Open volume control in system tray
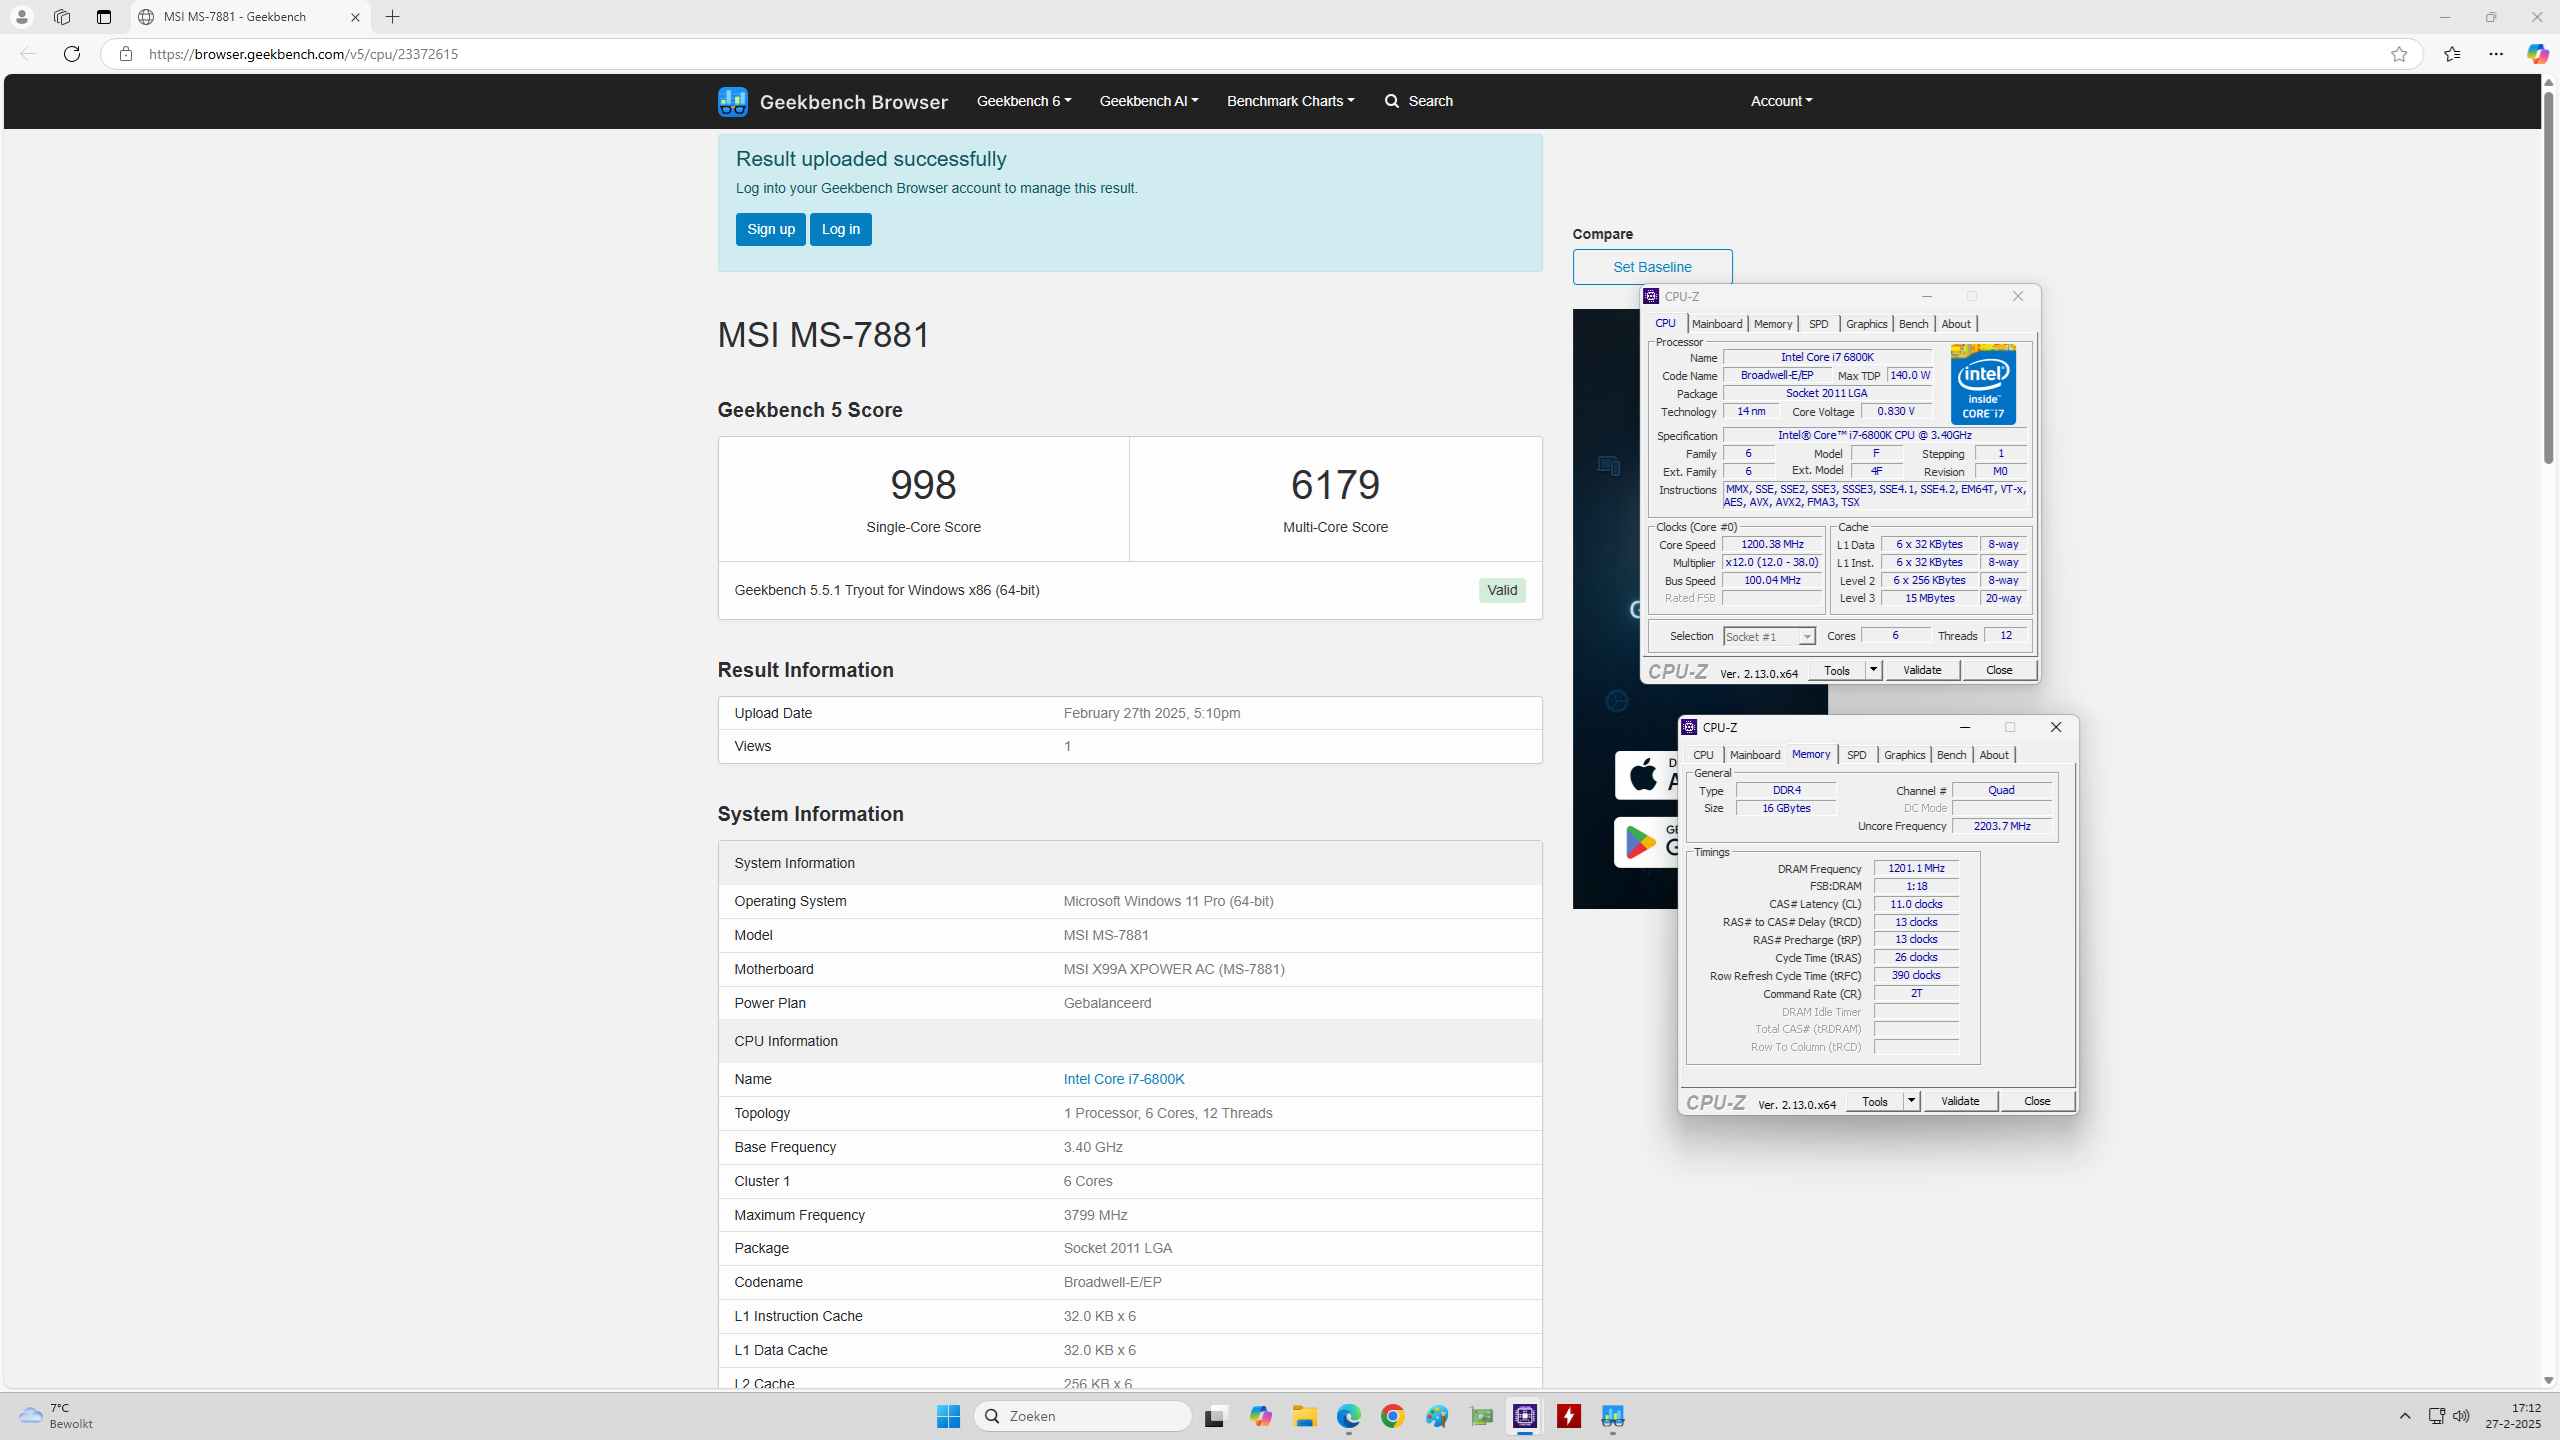 click(2462, 1416)
